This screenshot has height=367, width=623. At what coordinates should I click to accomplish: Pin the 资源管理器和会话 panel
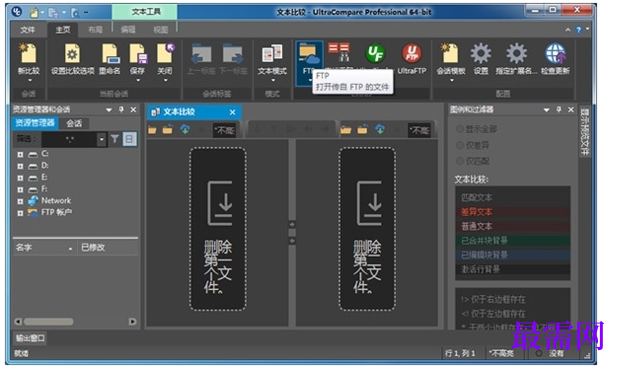tap(121, 109)
